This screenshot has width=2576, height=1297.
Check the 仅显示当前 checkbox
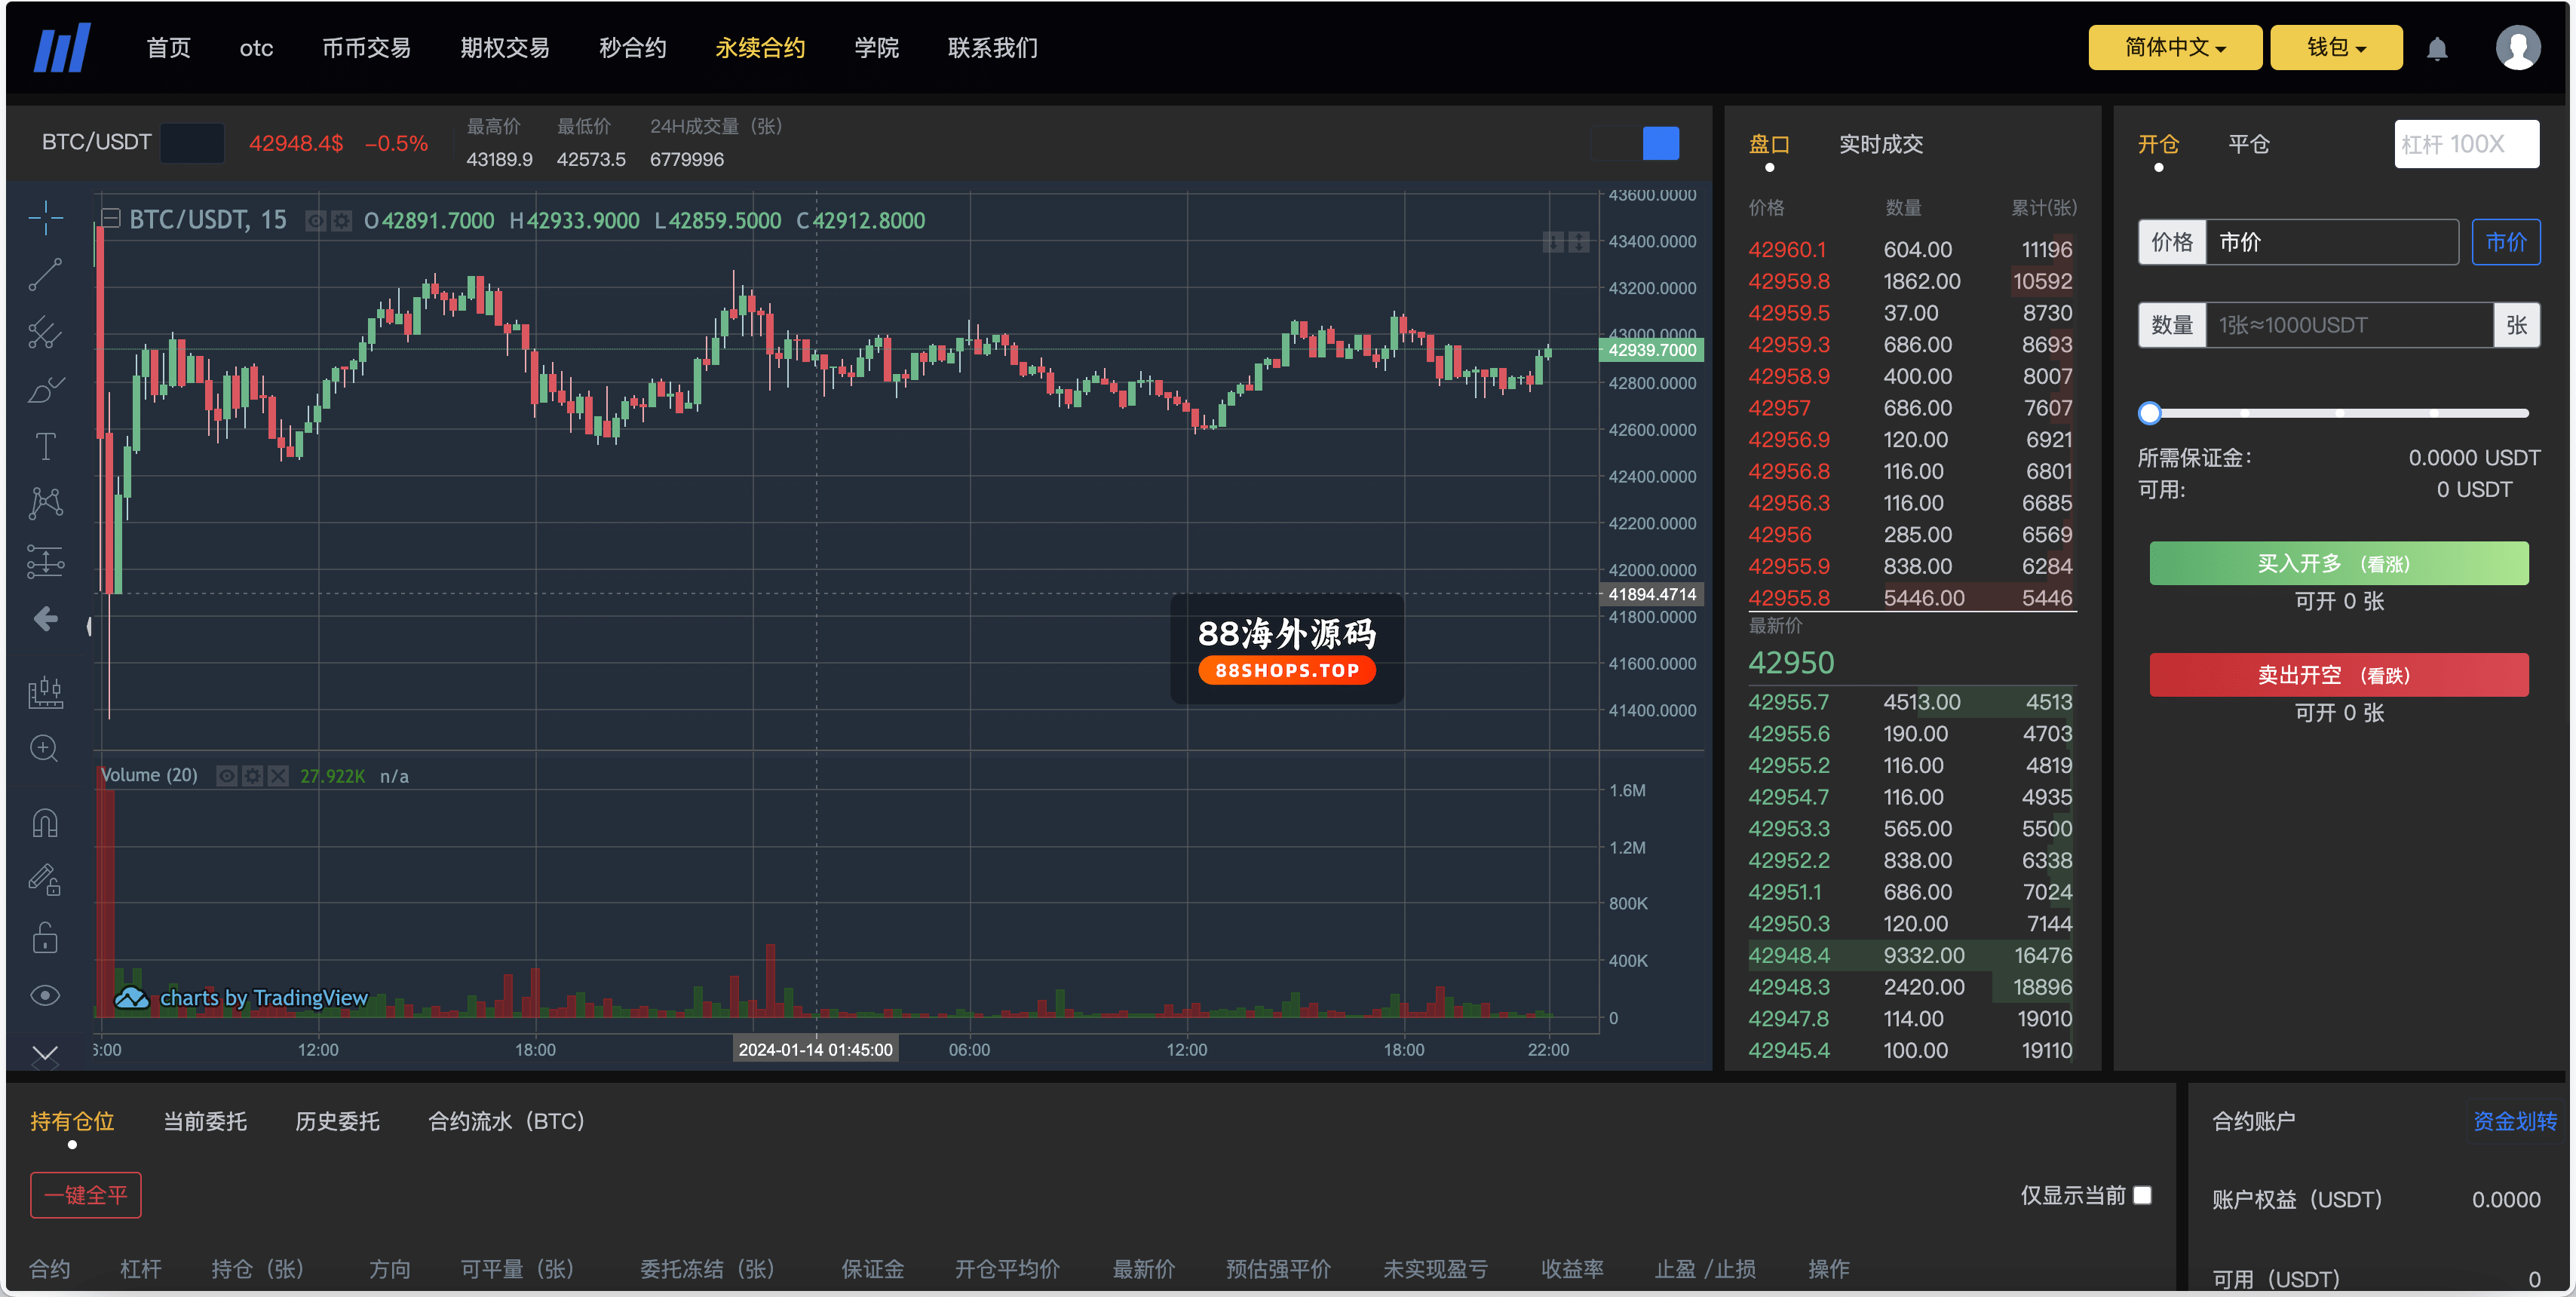point(2142,1195)
